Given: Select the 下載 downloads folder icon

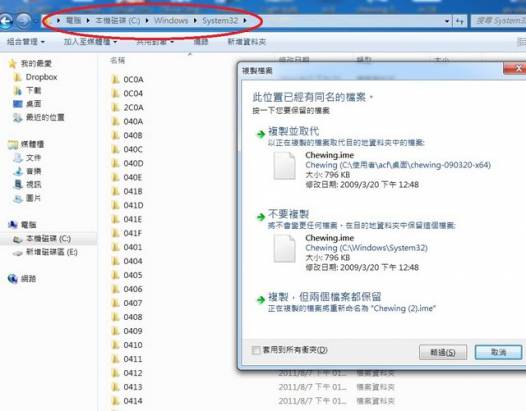Looking at the screenshot, I should [x=17, y=91].
